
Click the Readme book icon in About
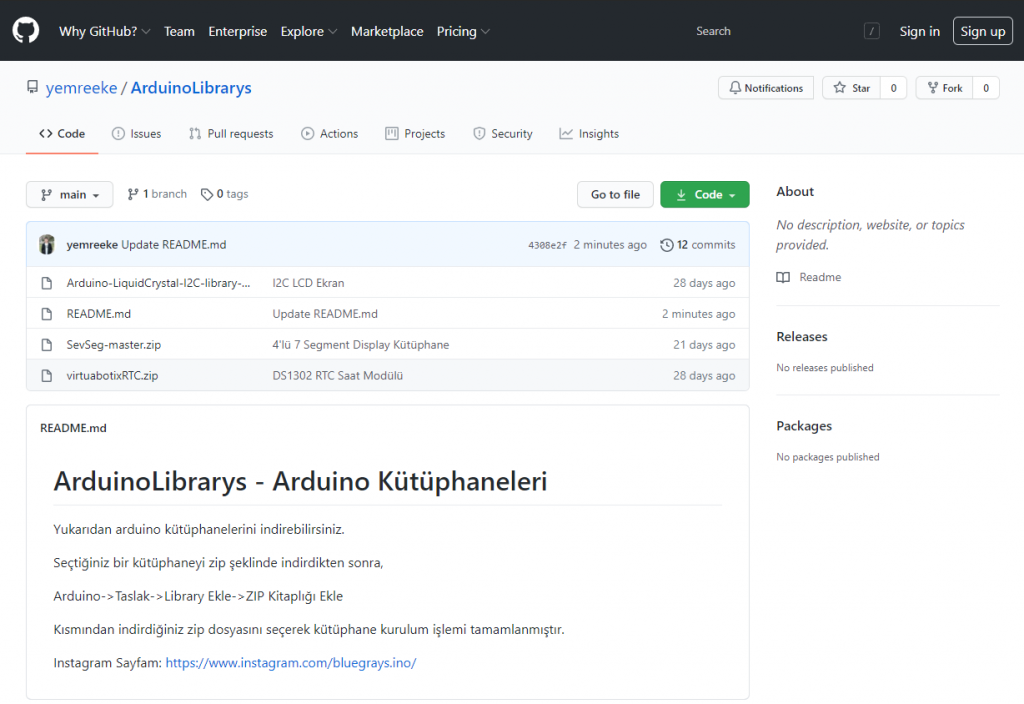click(783, 277)
